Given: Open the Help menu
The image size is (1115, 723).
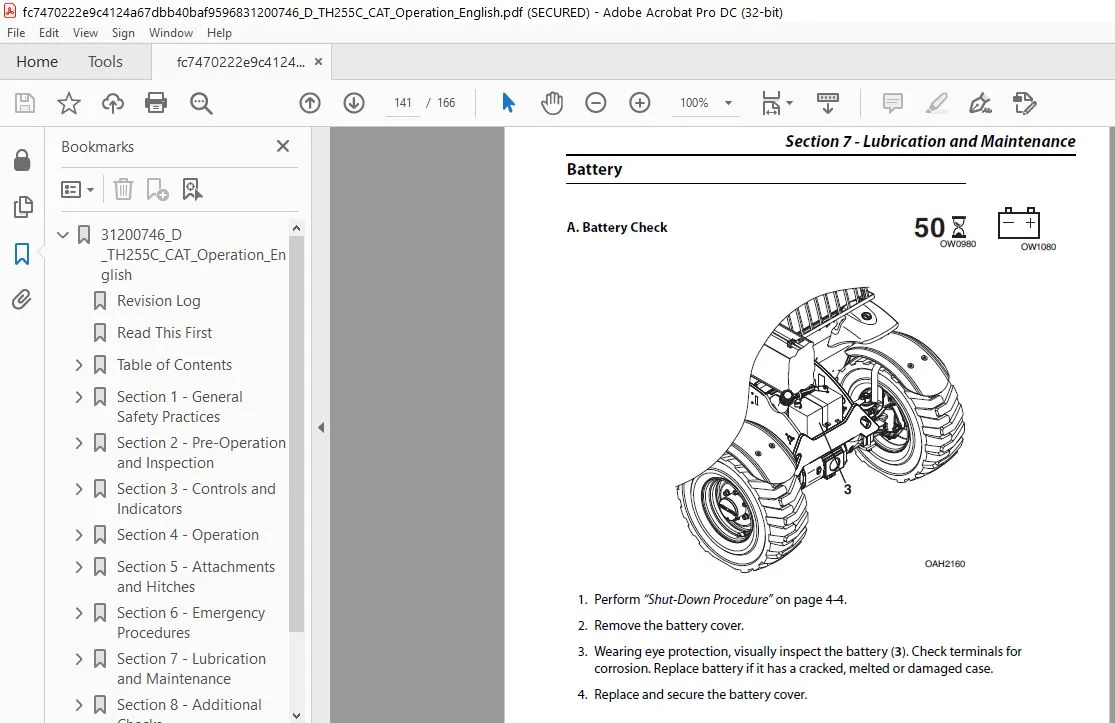Looking at the screenshot, I should [219, 33].
